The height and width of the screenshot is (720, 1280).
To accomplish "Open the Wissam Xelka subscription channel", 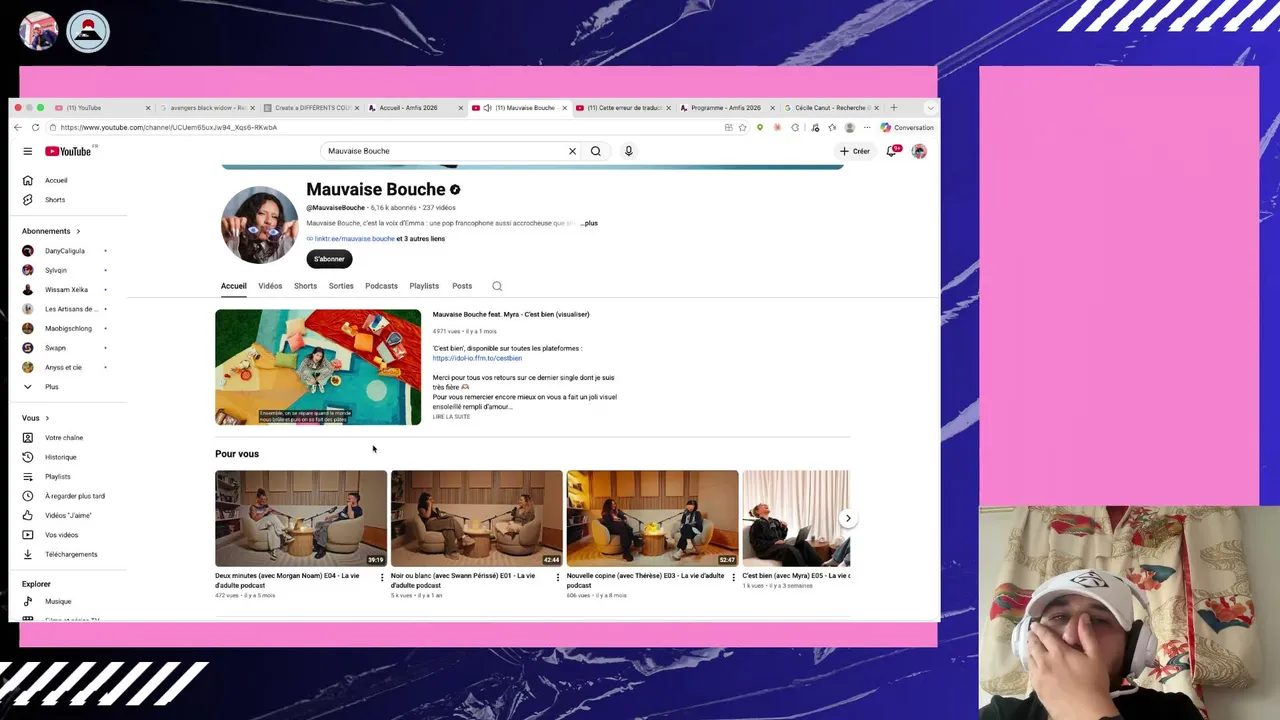I will click(65, 290).
